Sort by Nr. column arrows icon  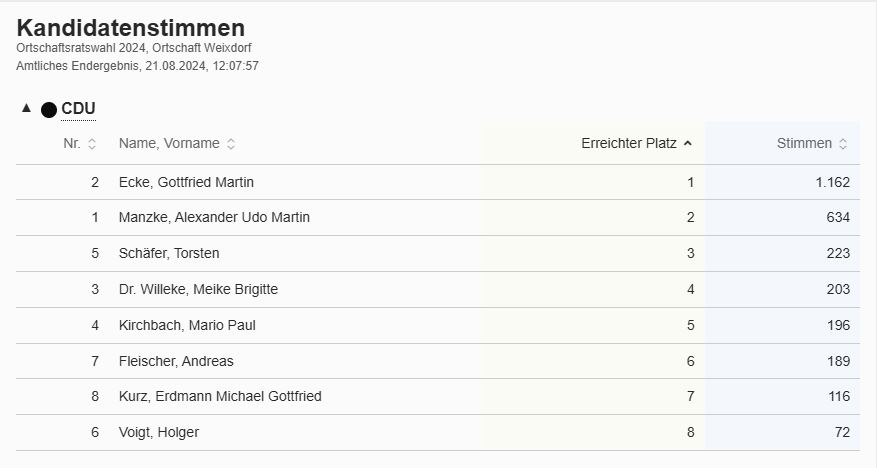point(92,144)
